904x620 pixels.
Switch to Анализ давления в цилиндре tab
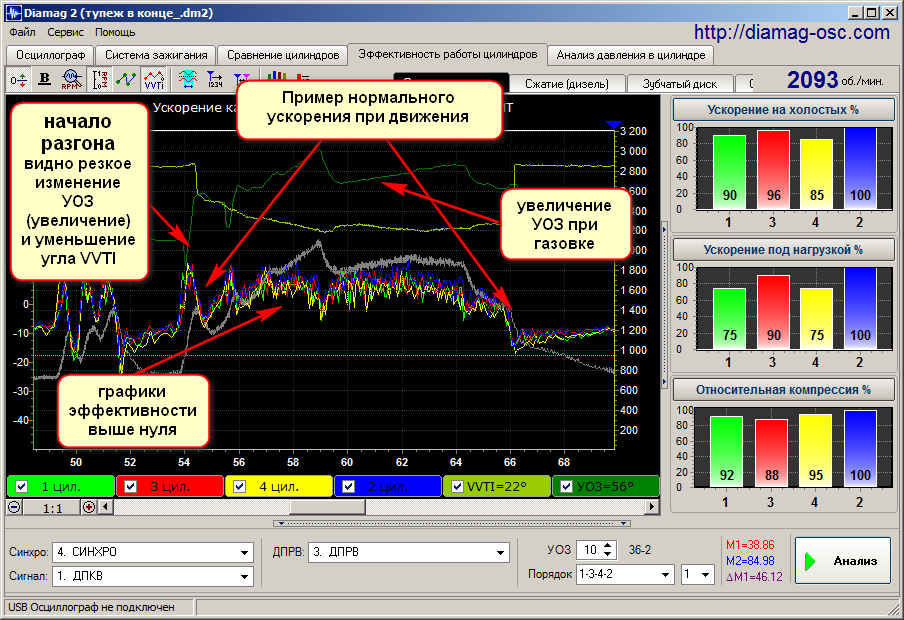coord(631,55)
